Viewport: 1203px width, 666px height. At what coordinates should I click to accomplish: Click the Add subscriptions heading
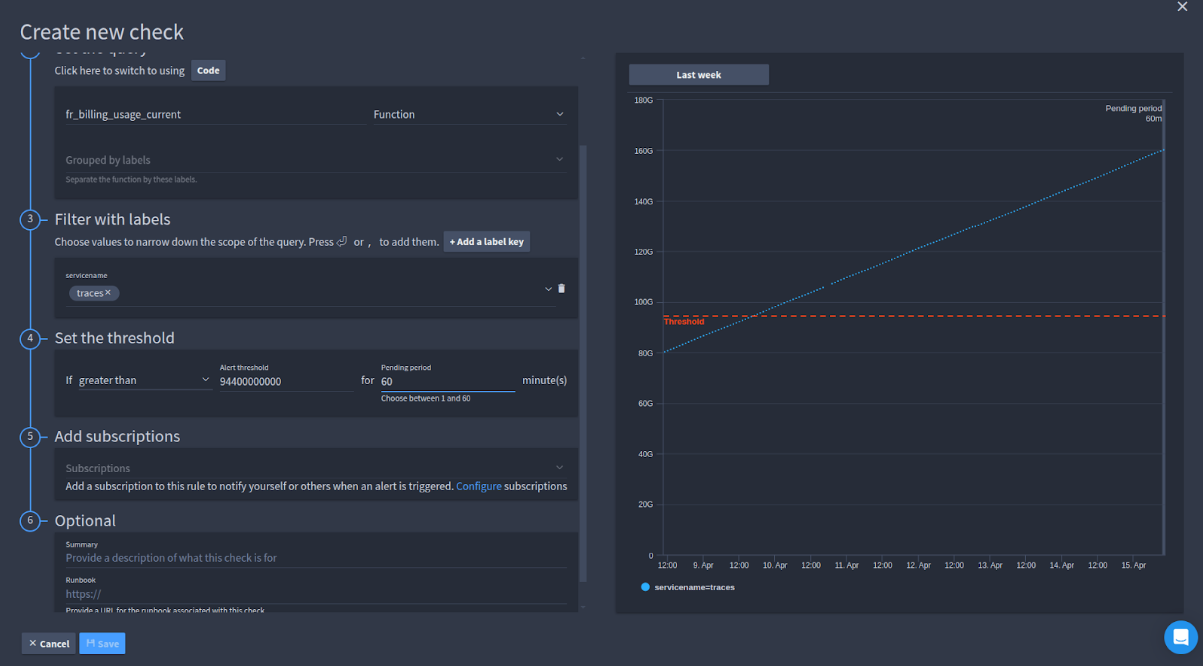coord(118,436)
